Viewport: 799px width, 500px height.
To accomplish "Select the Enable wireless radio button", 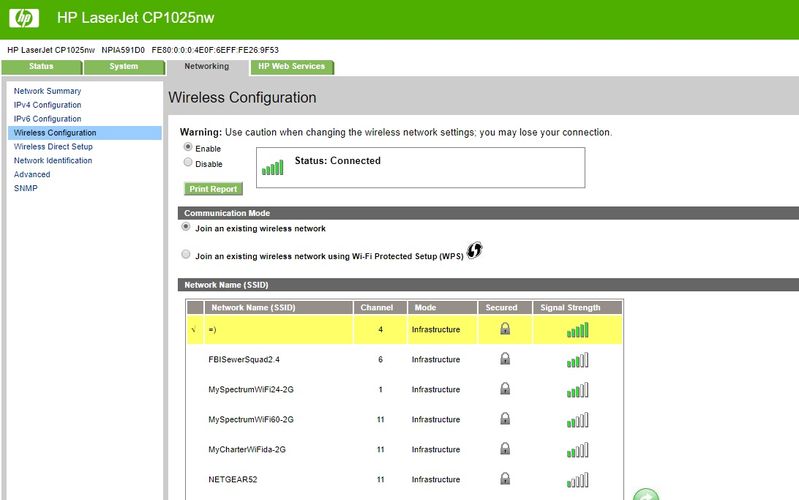I will pos(188,147).
